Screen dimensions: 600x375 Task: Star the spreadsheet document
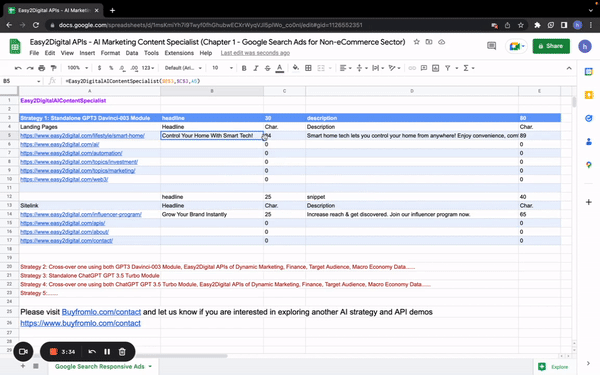coord(417,42)
